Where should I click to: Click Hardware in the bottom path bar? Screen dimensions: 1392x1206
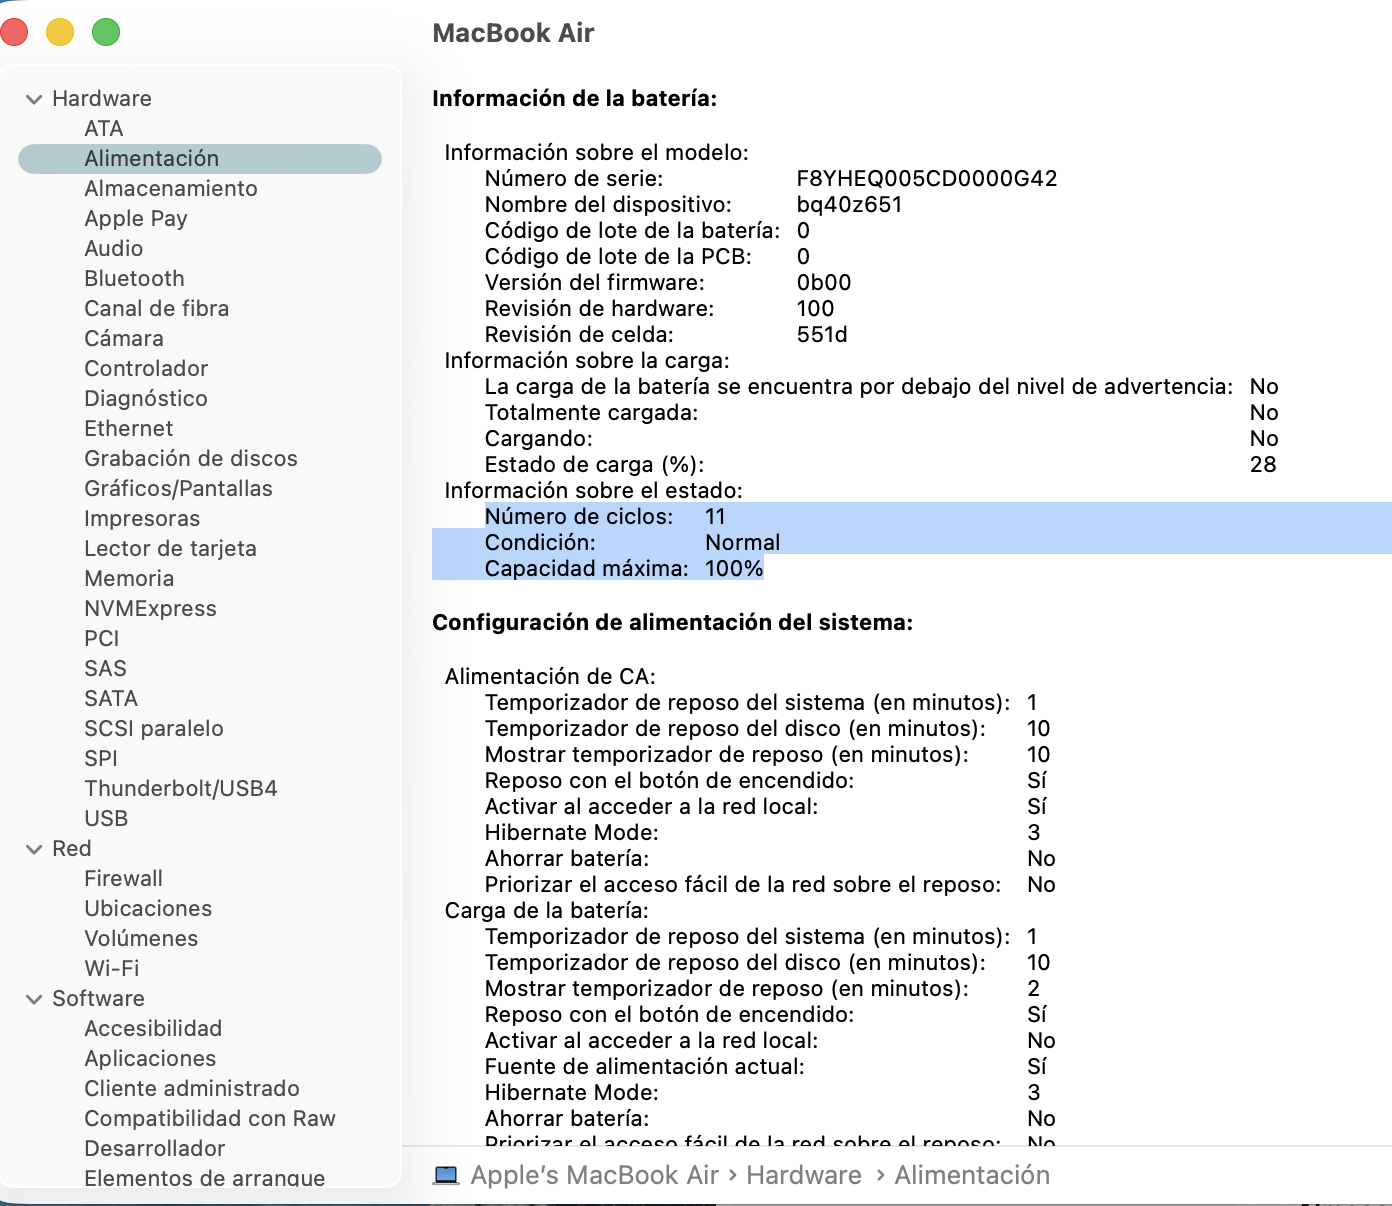coord(803,1175)
